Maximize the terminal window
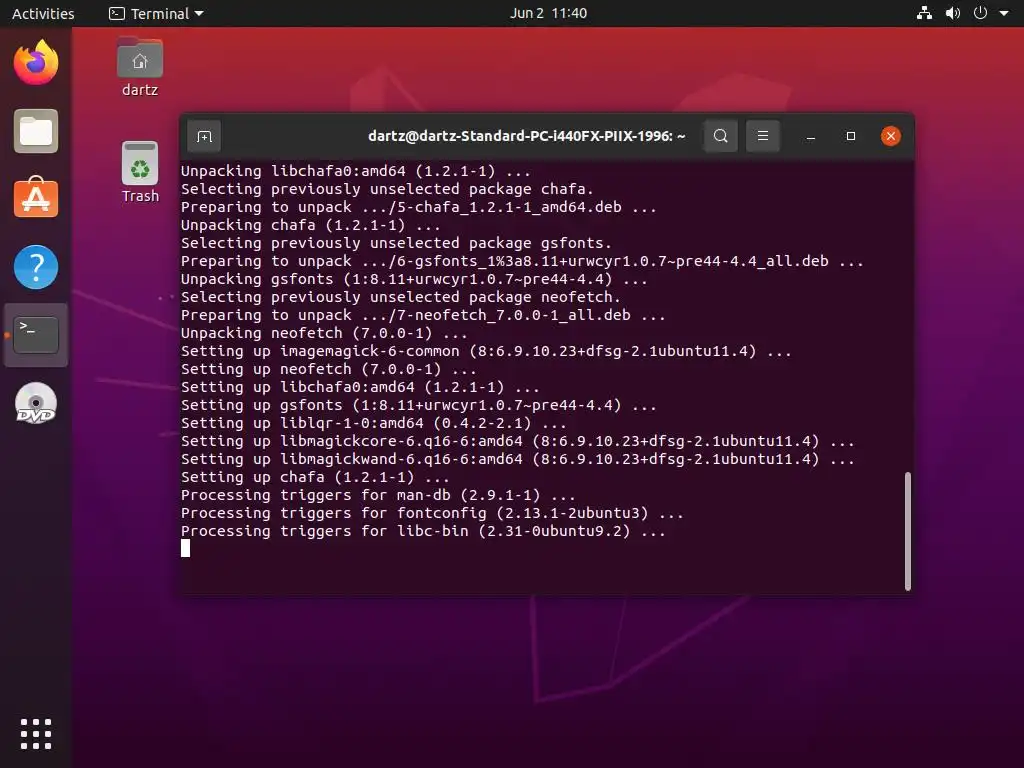The width and height of the screenshot is (1024, 768). [850, 136]
